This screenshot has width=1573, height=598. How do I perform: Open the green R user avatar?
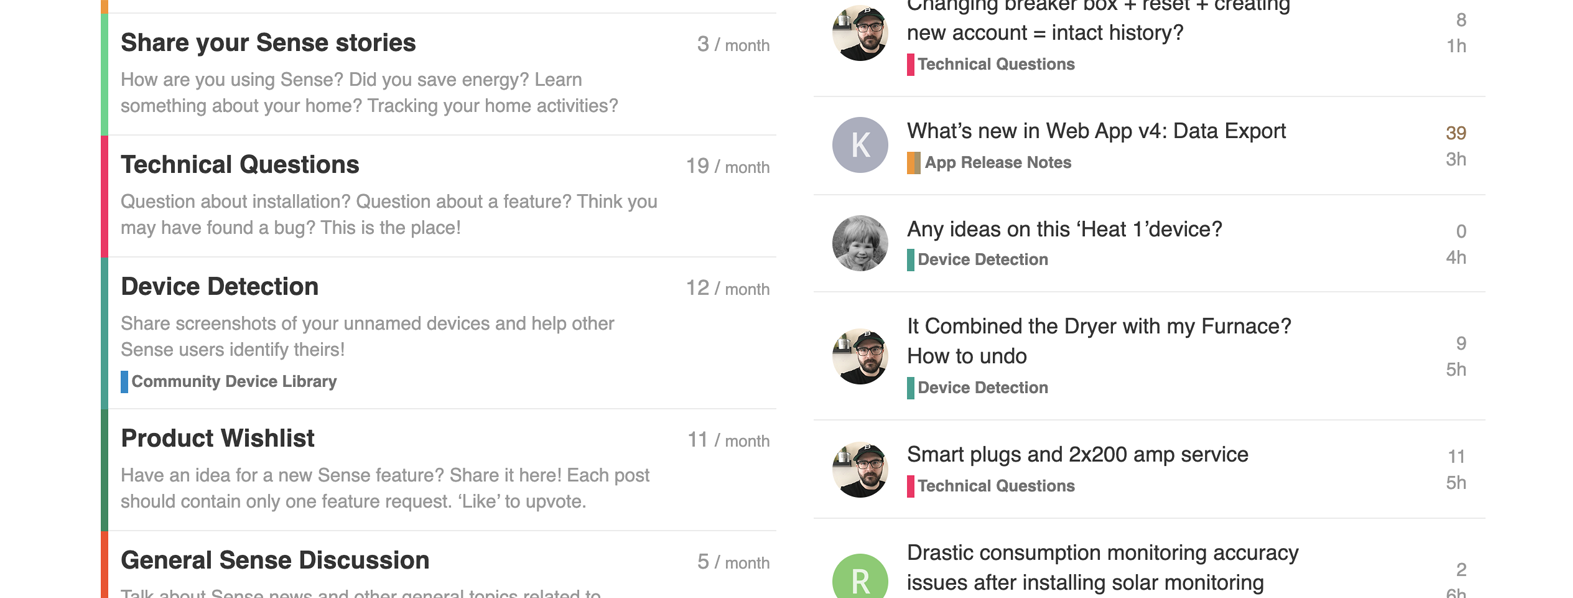pos(860,576)
